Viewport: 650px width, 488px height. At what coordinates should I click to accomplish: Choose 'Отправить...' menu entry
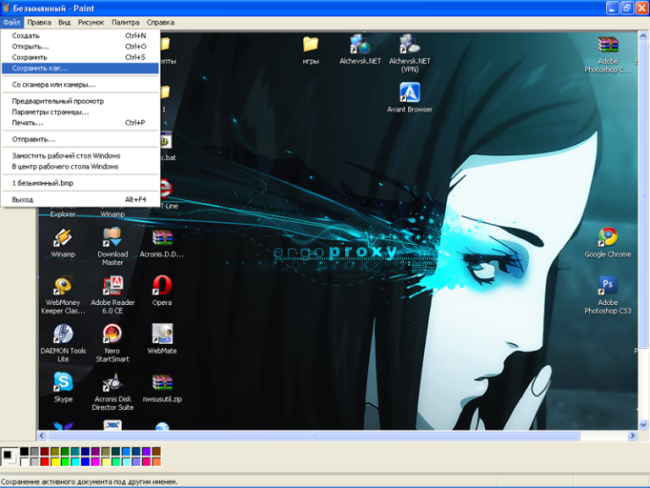[x=80, y=139]
